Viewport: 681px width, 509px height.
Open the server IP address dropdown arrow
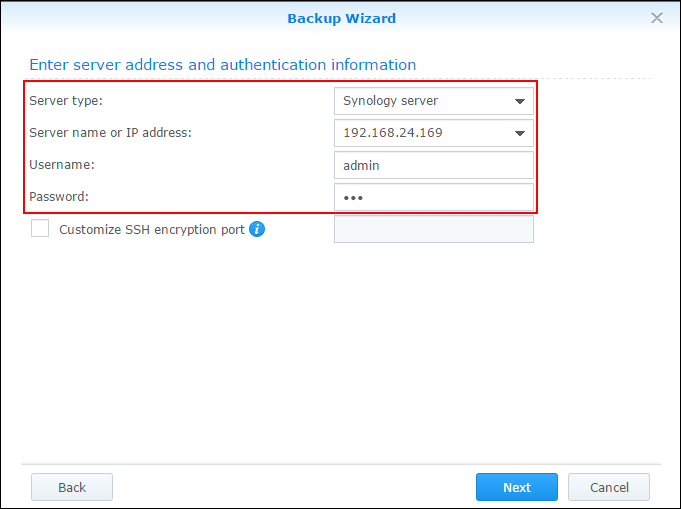tap(520, 133)
